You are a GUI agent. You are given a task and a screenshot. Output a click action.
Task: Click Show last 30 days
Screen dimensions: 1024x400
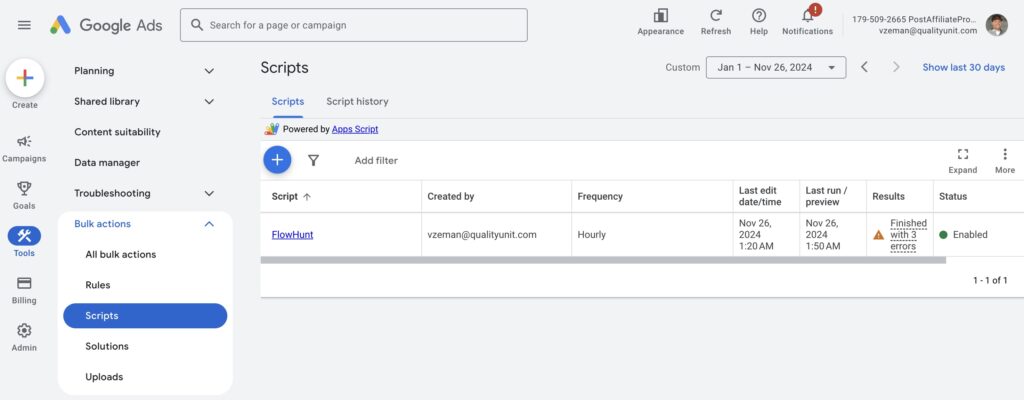pyautogui.click(x=963, y=67)
